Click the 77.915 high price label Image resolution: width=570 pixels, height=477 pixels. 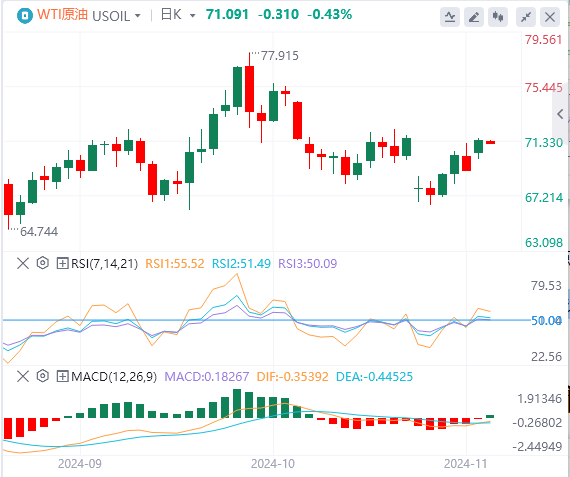[x=280, y=56]
